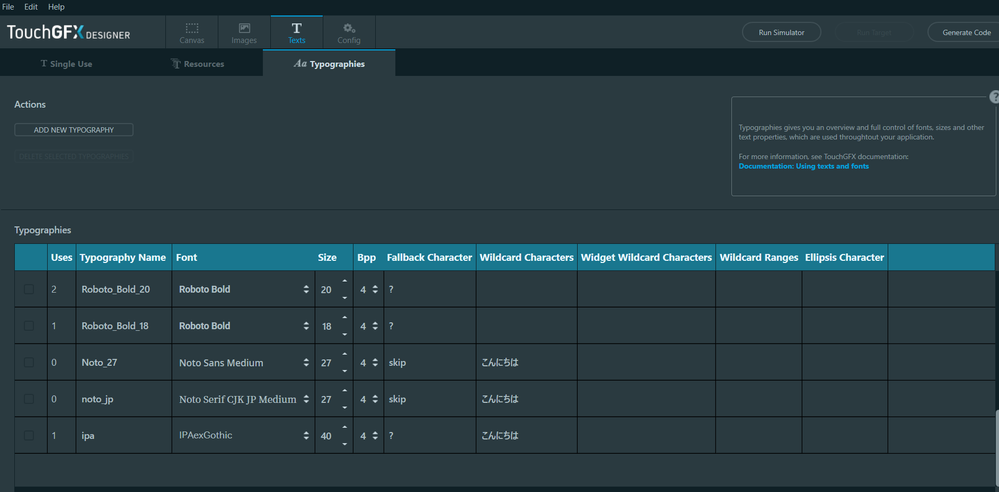
Task: Click the Wildcard Ranges column header
Action: [x=759, y=257]
